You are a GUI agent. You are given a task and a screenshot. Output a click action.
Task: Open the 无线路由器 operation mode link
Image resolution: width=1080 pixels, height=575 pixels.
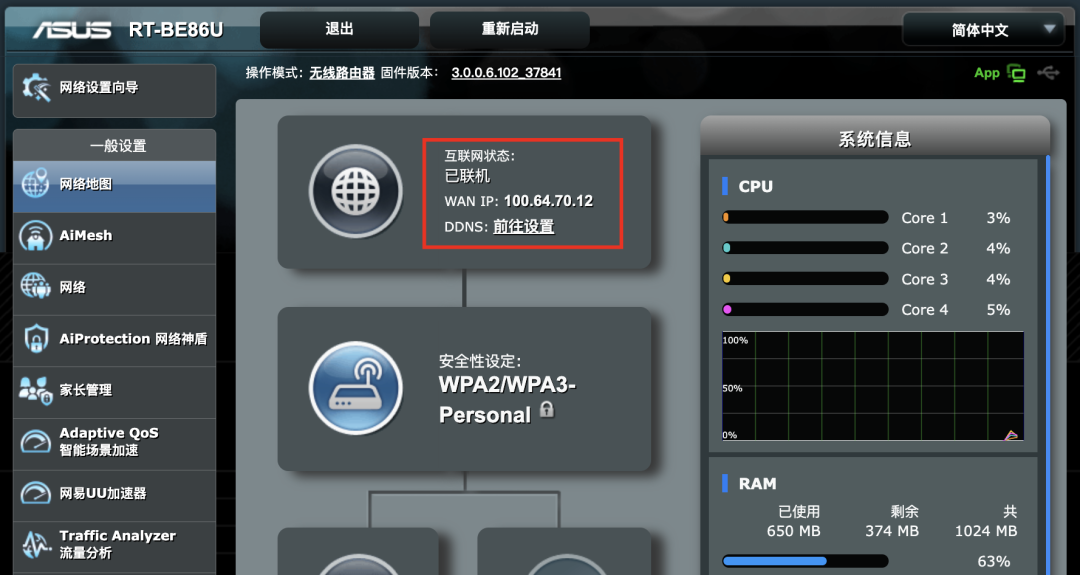[x=342, y=72]
